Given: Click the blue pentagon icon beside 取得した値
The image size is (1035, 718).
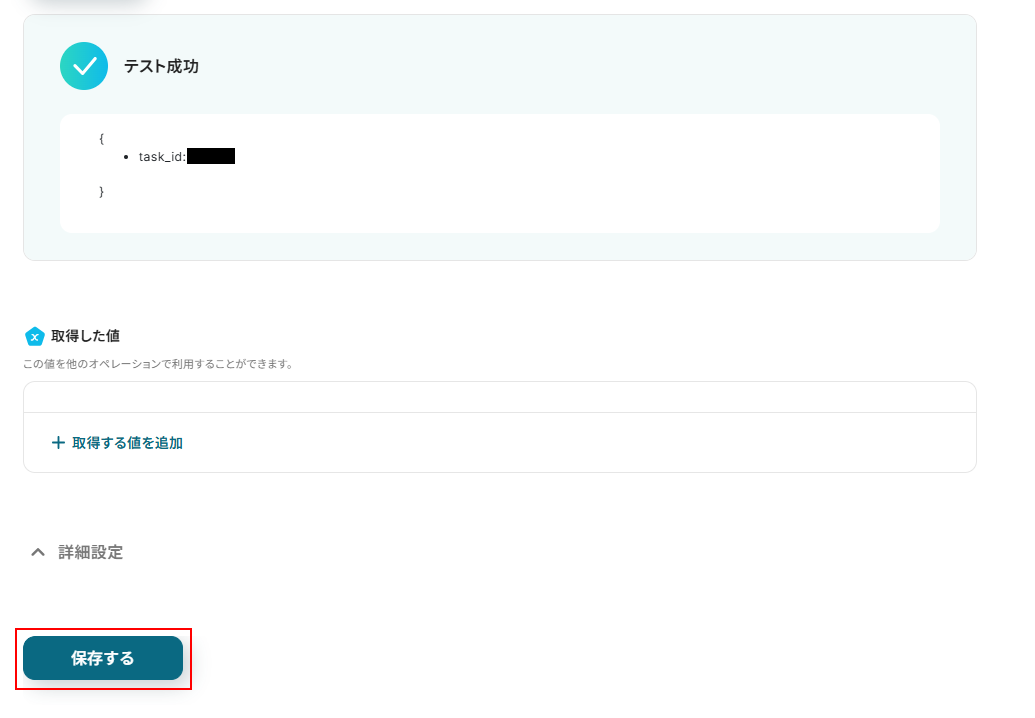Looking at the screenshot, I should coord(34,337).
